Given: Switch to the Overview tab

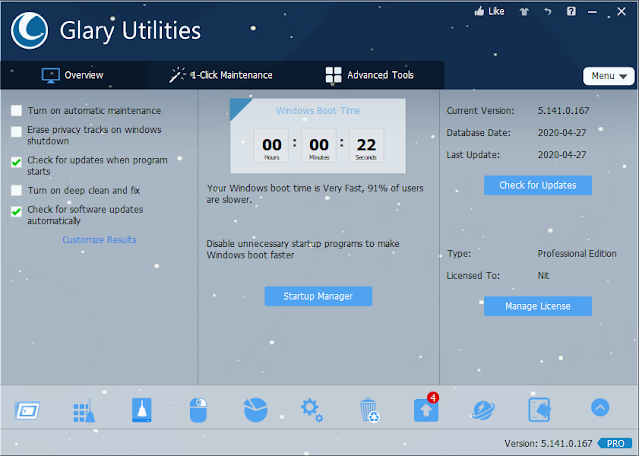Looking at the screenshot, I should coord(73,75).
